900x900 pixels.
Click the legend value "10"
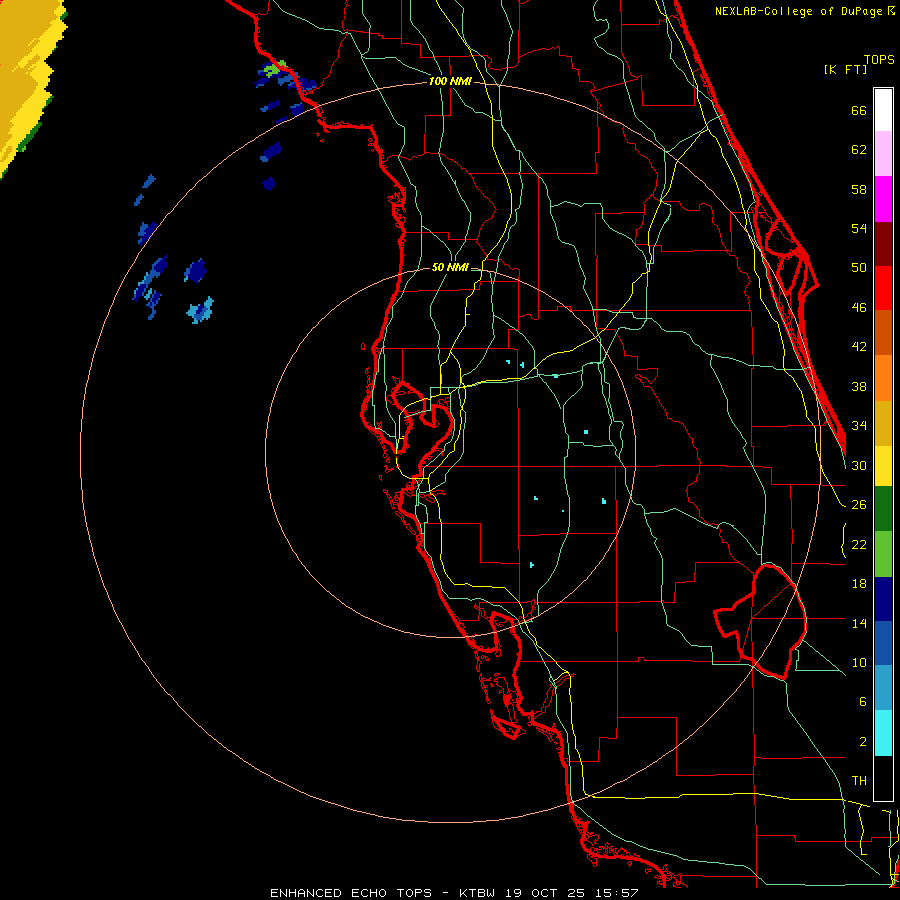tap(859, 662)
